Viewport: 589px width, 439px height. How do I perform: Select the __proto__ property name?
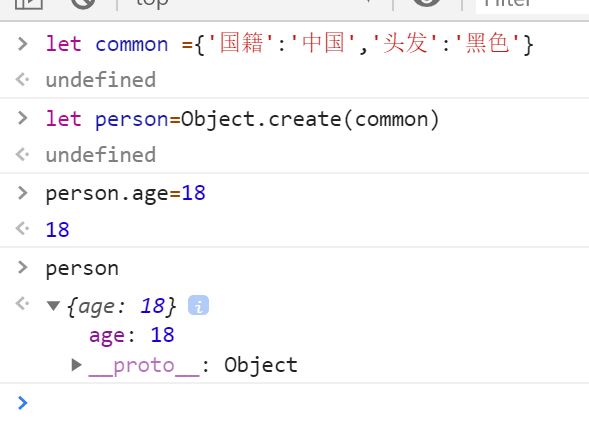click(x=144, y=365)
